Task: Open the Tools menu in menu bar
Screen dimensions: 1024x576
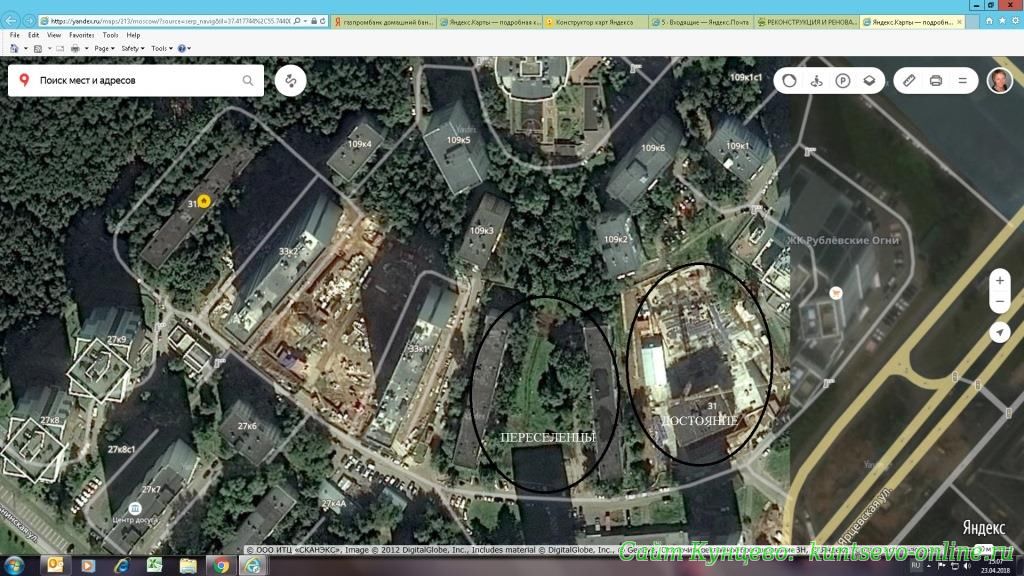Action: click(x=110, y=35)
